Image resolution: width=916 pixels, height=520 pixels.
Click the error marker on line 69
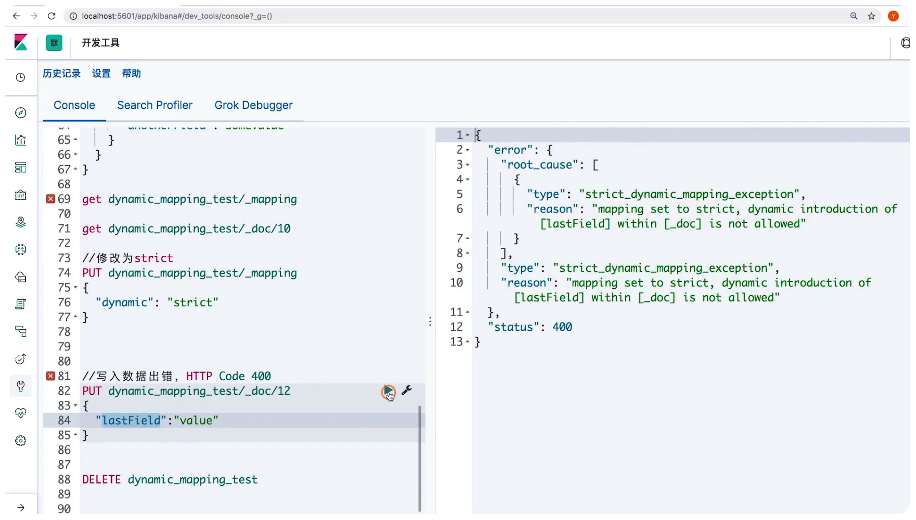point(50,199)
